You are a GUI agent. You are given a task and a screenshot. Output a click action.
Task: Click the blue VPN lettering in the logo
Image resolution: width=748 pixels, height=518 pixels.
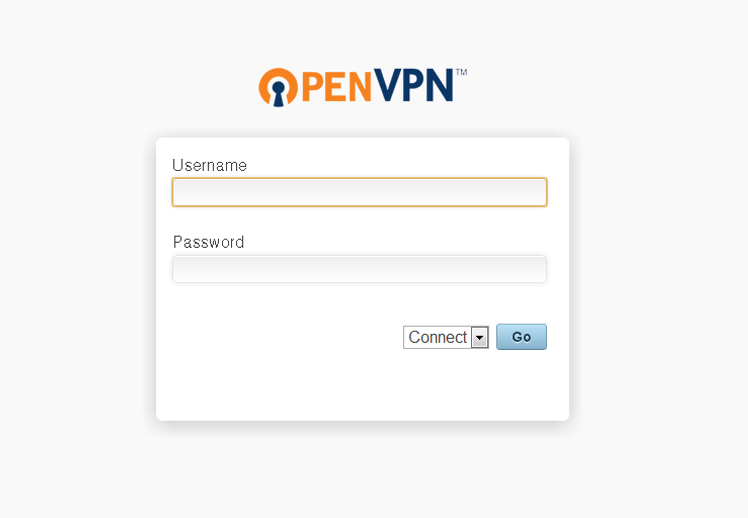(413, 85)
